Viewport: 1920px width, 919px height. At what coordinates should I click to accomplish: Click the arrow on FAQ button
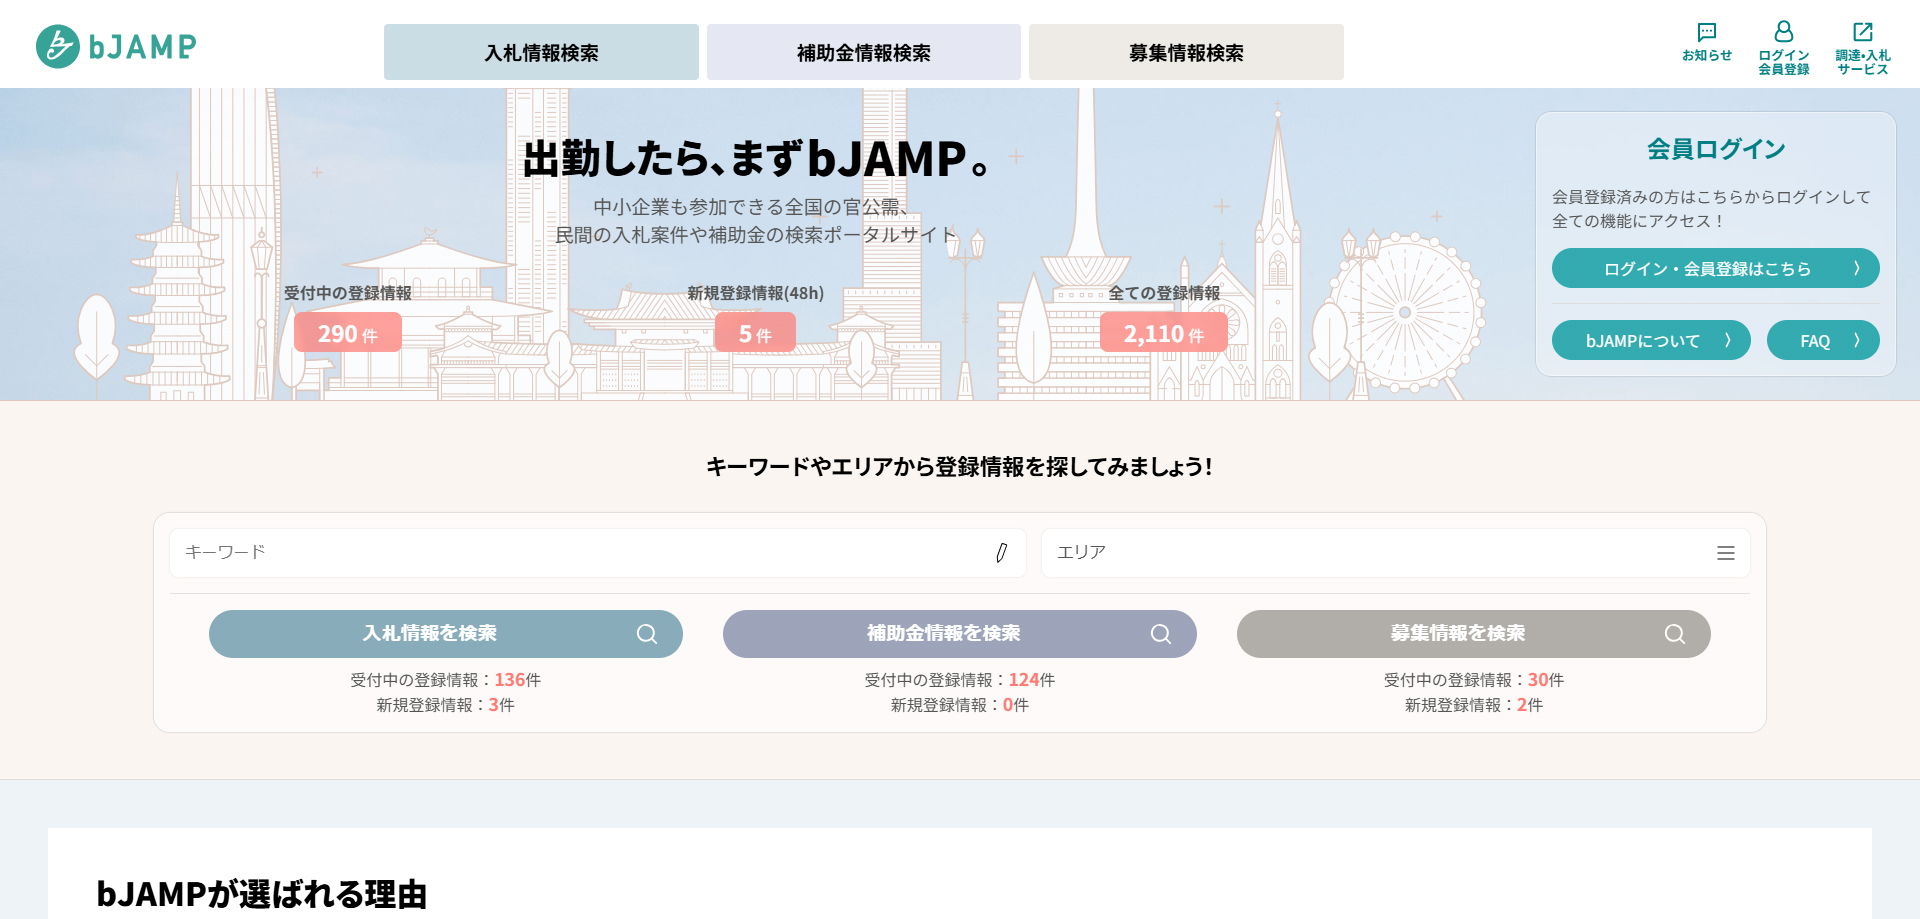click(x=1857, y=340)
